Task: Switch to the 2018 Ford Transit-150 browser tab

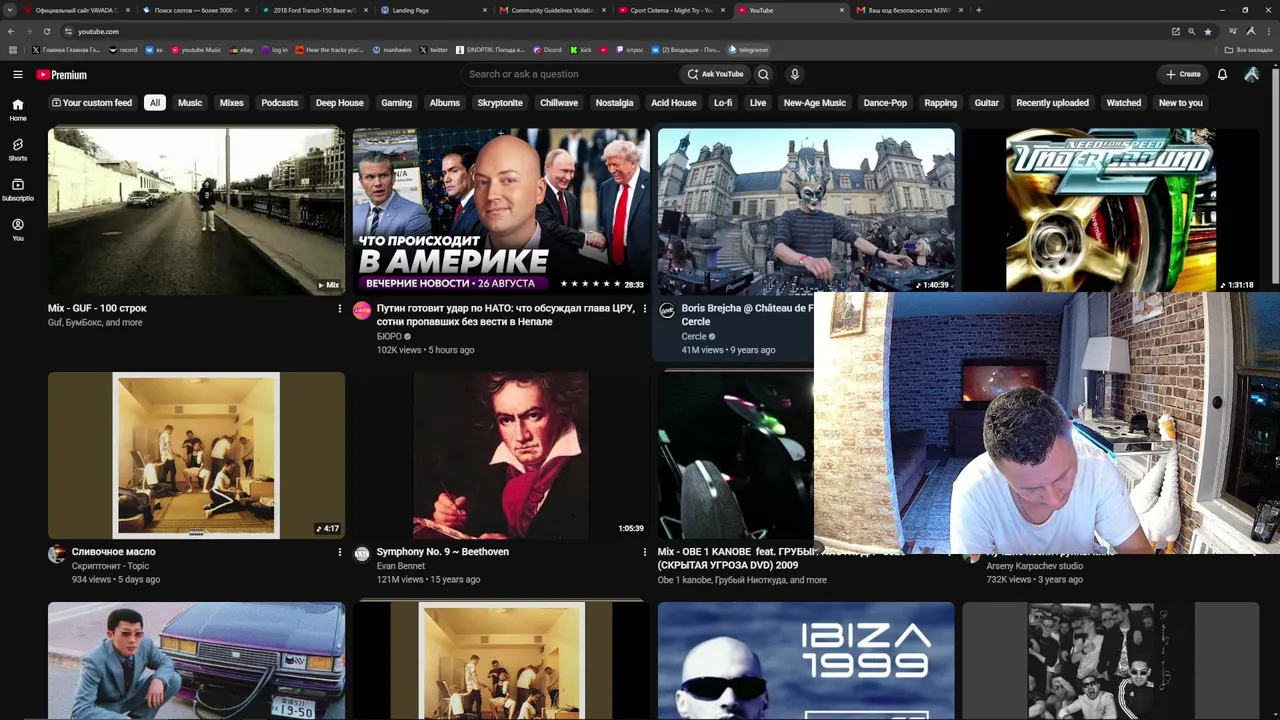Action: [x=314, y=10]
